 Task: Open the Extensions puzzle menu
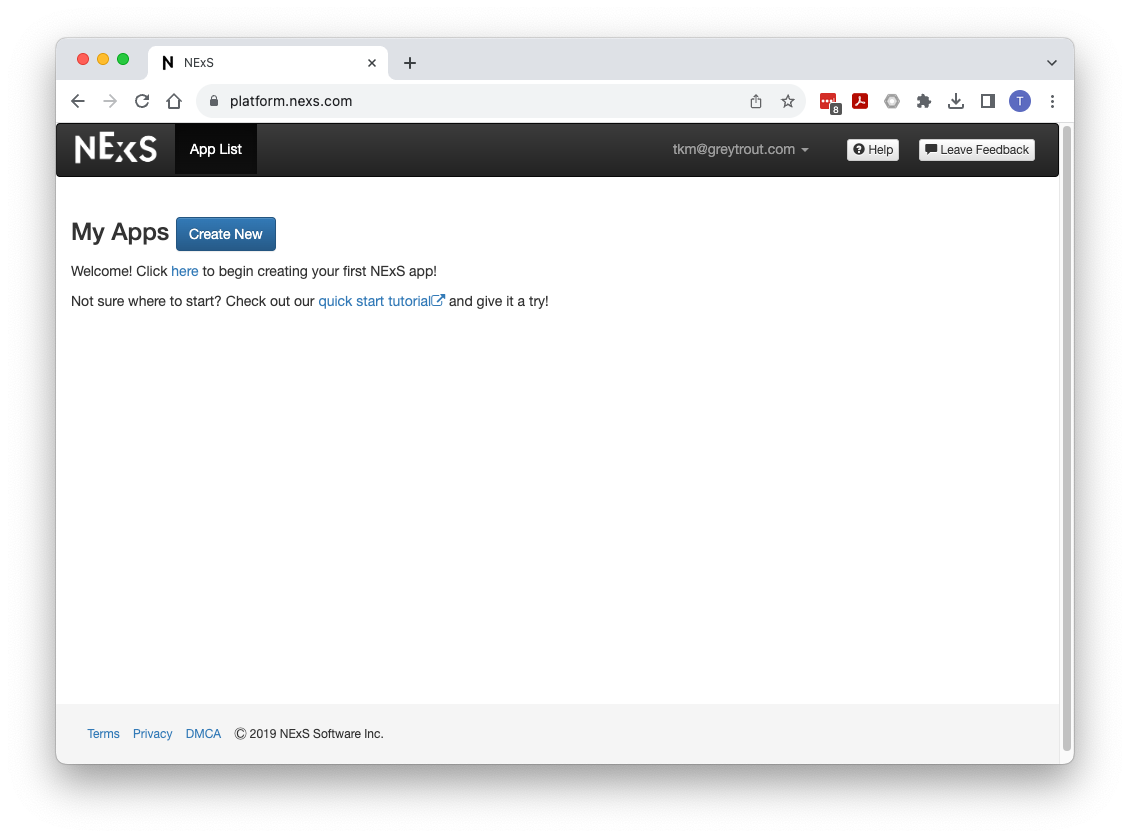[924, 101]
